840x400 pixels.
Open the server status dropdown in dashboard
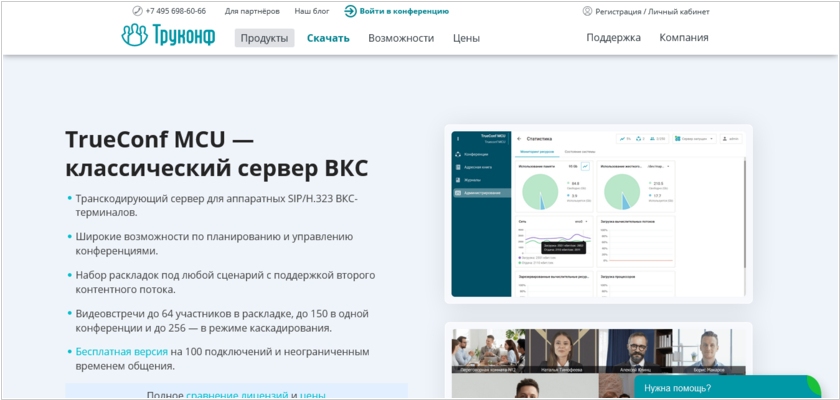694,139
